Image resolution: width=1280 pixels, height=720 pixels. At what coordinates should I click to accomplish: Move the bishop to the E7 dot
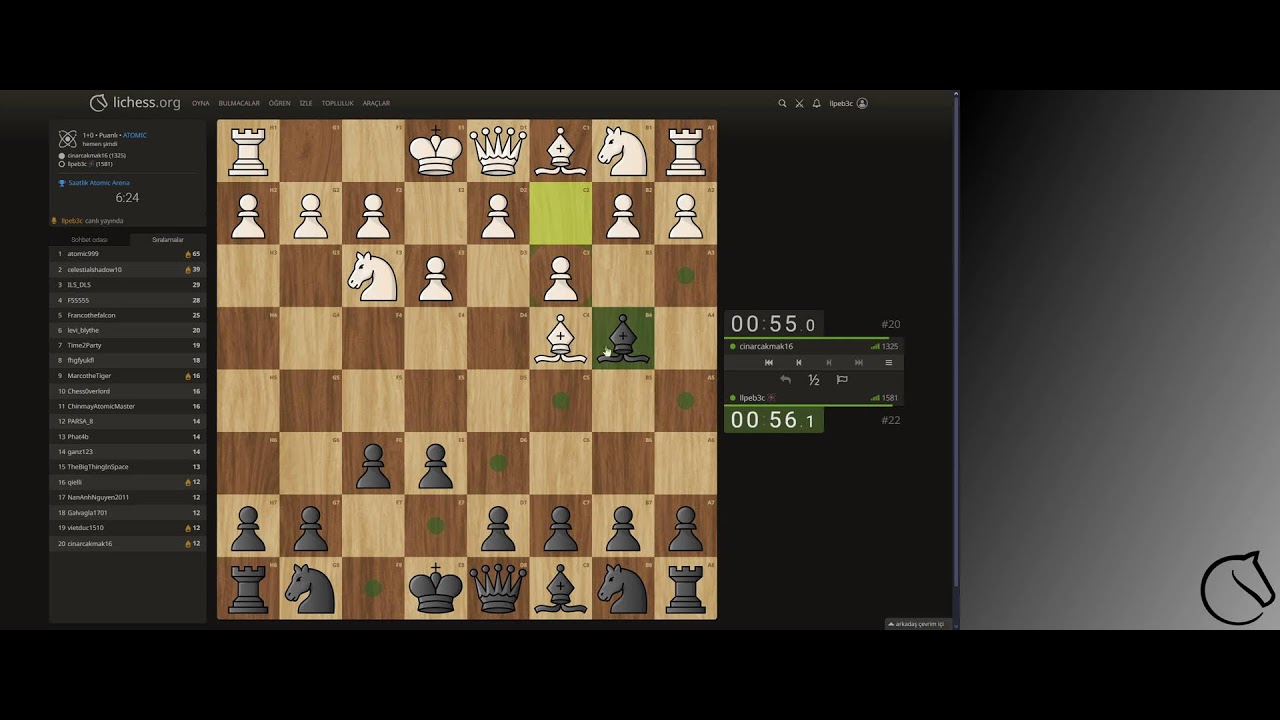click(x=436, y=526)
